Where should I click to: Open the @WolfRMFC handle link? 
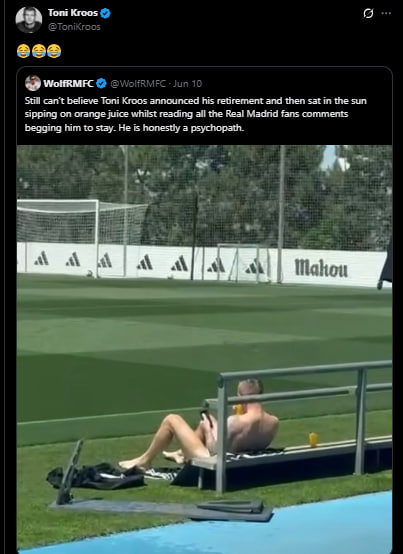point(138,84)
